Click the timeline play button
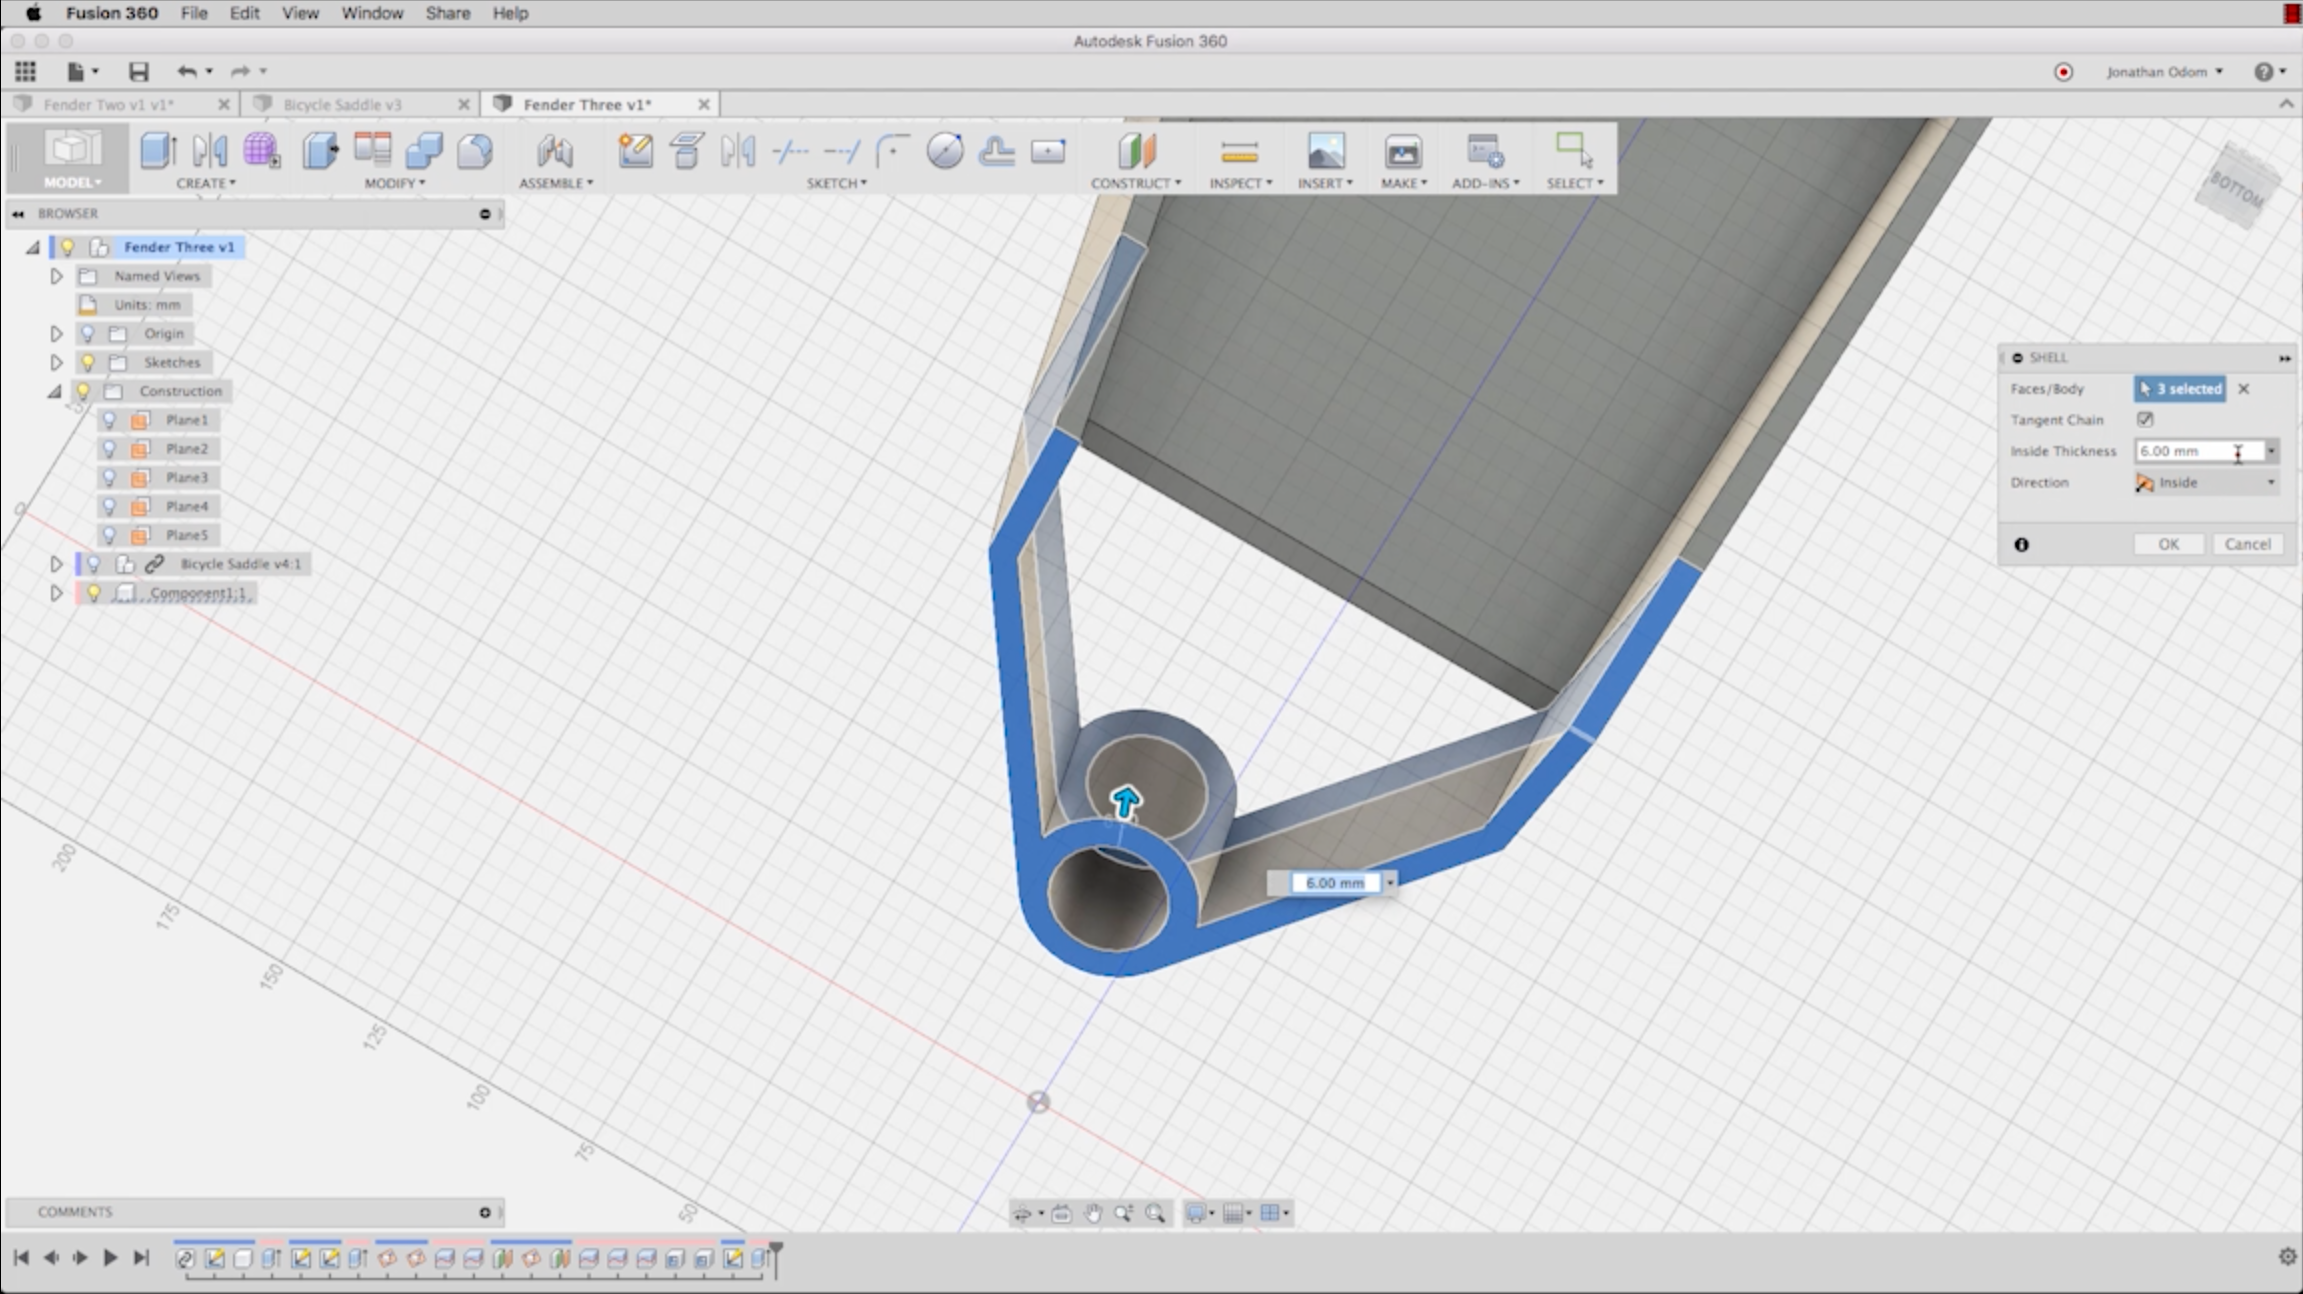2303x1294 pixels. point(110,1258)
